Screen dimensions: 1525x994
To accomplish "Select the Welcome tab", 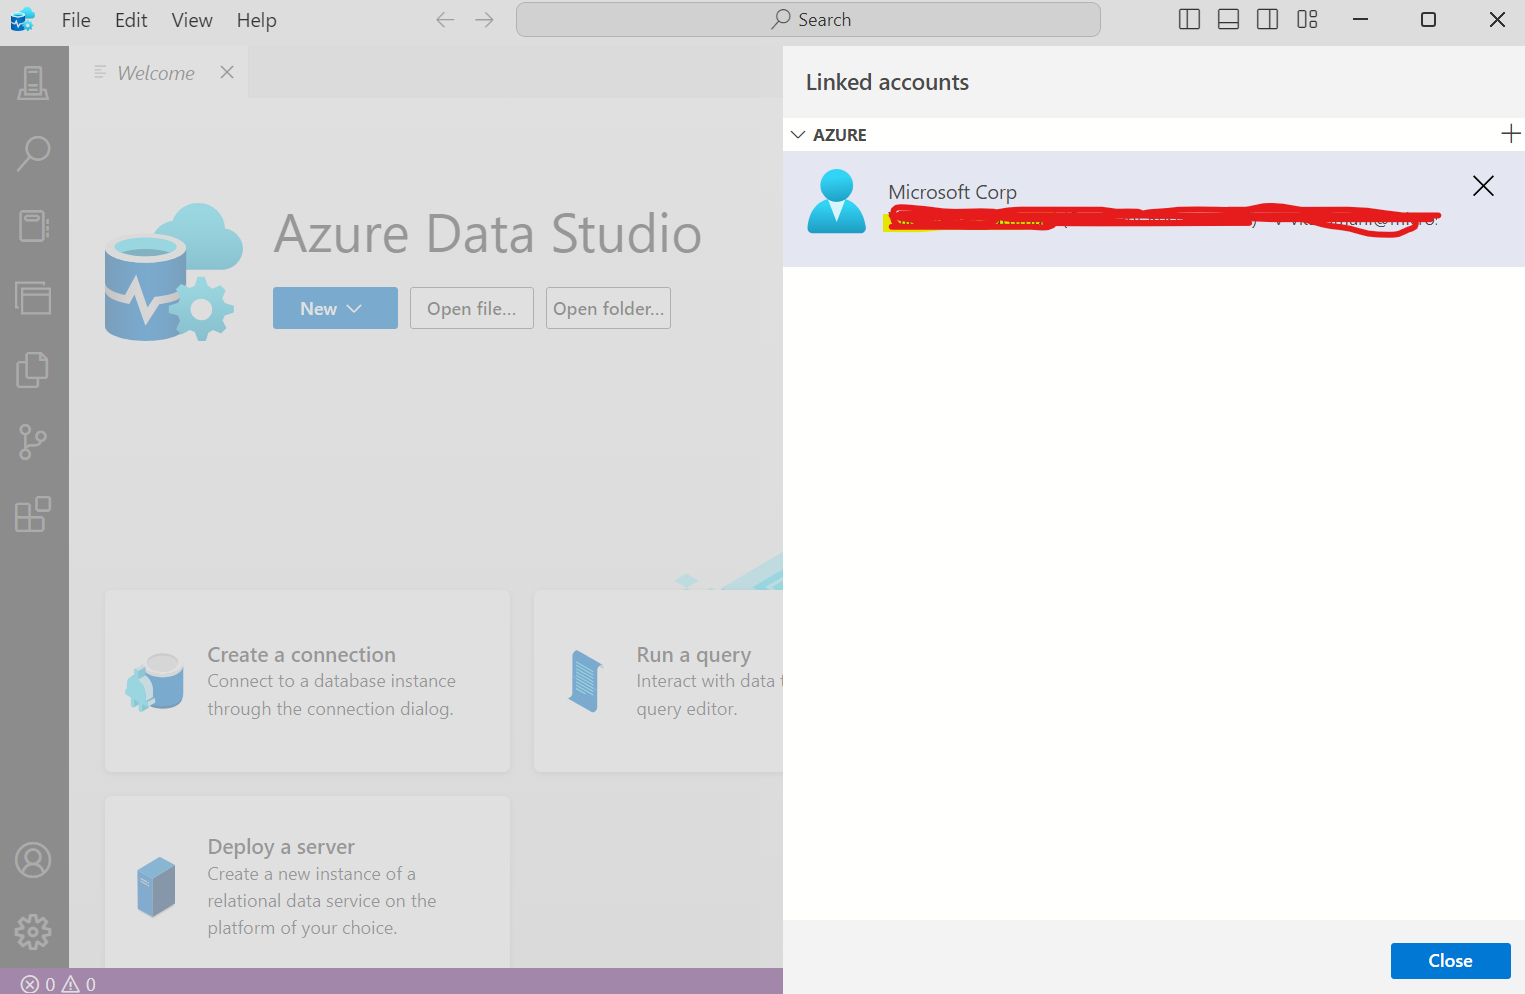I will pyautogui.click(x=156, y=73).
